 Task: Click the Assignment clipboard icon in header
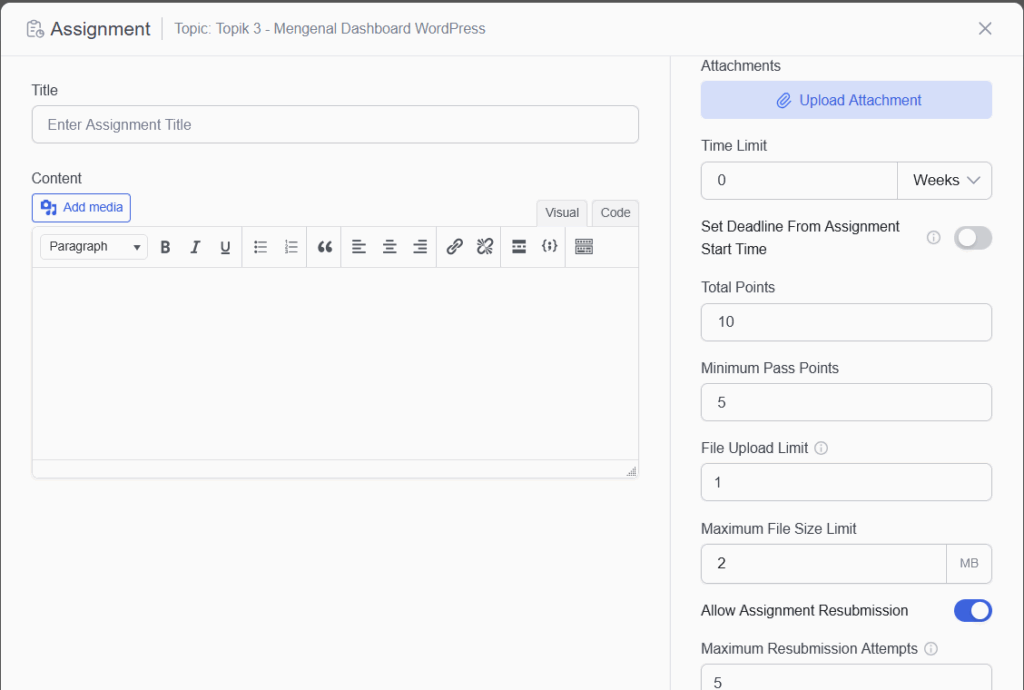tap(35, 29)
